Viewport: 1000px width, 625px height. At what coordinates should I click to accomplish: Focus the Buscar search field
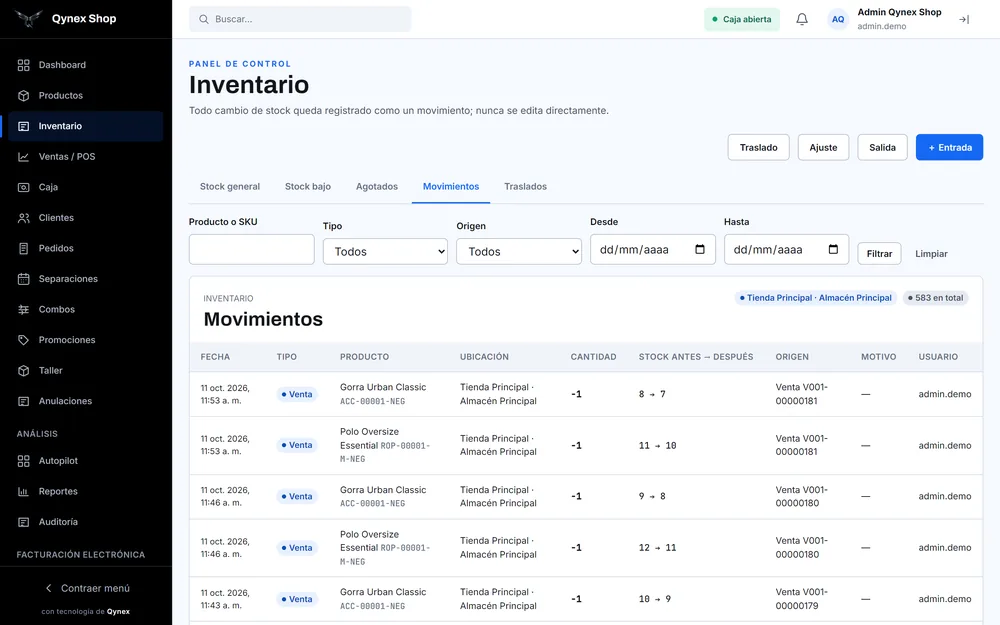(300, 19)
